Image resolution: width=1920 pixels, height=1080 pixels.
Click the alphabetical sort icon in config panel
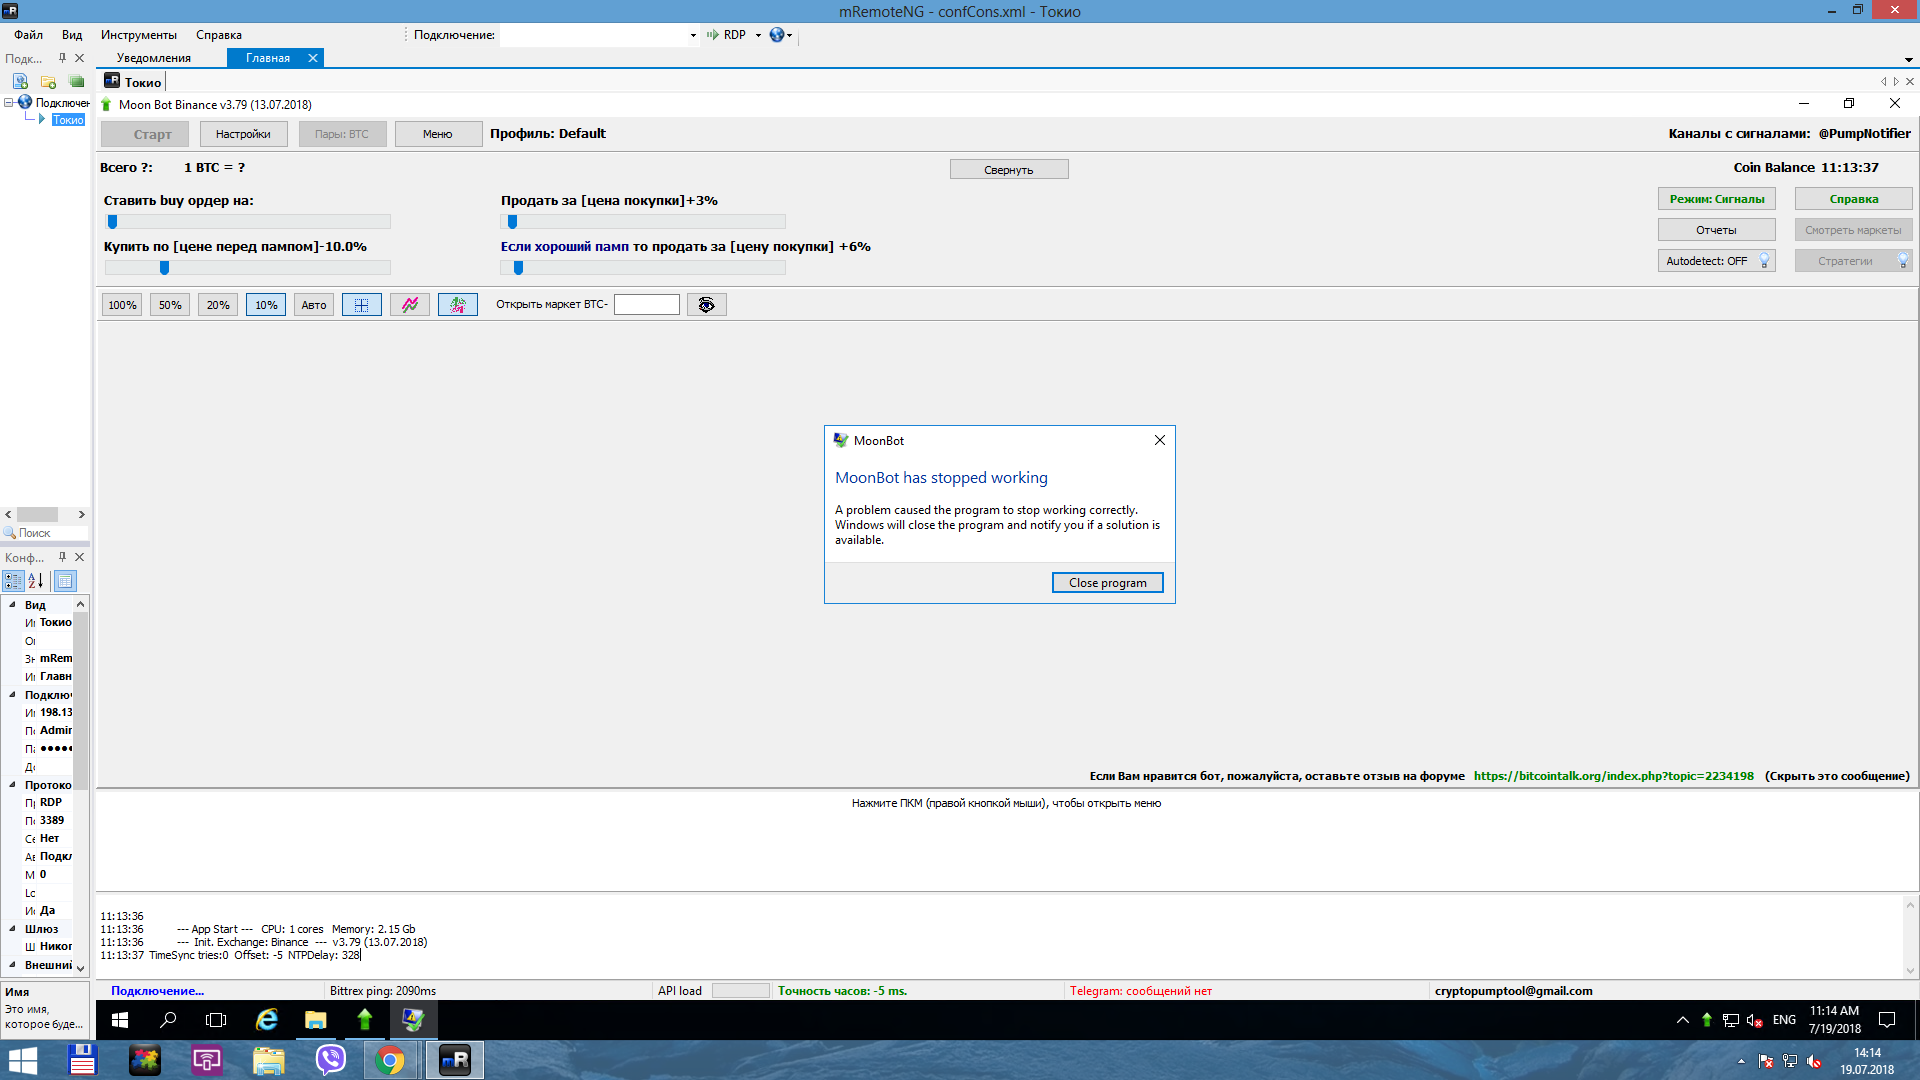click(x=36, y=581)
